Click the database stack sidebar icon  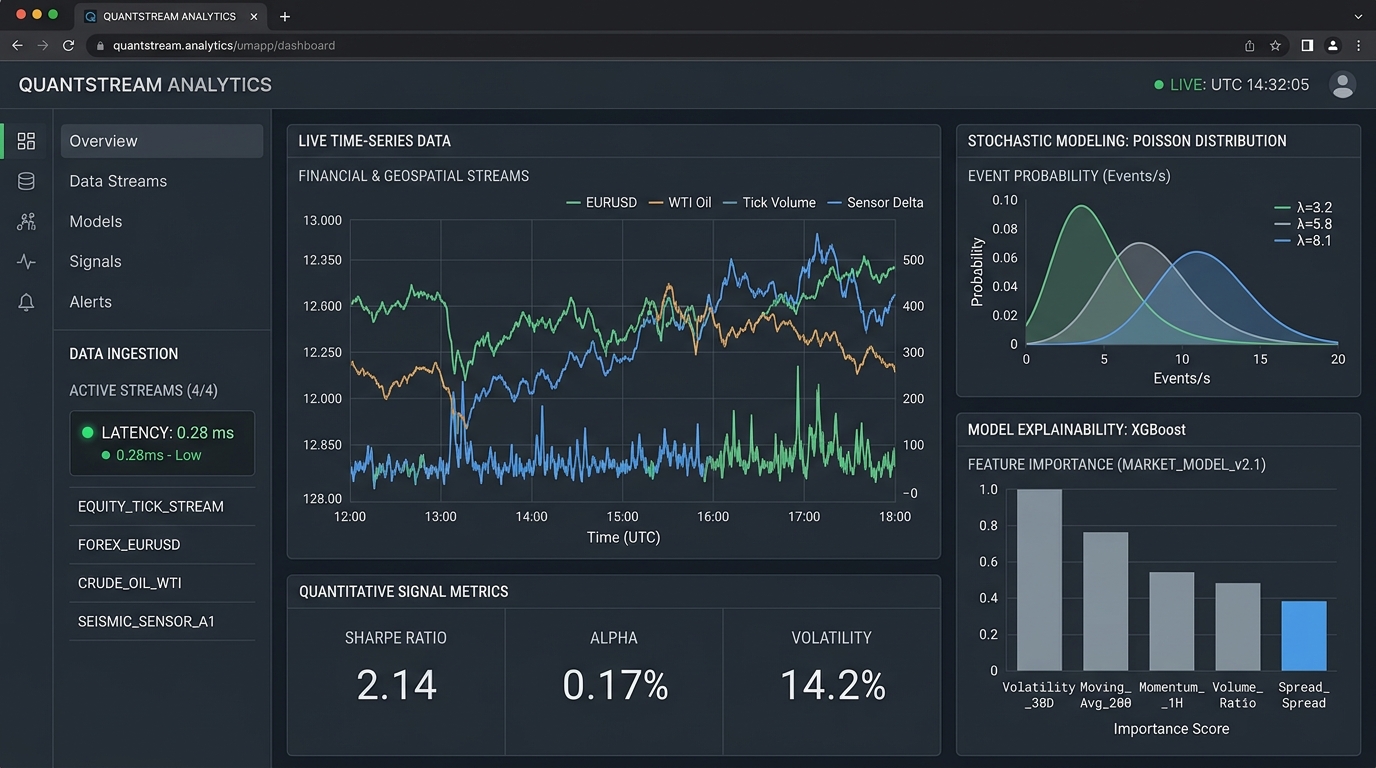pyautogui.click(x=26, y=181)
